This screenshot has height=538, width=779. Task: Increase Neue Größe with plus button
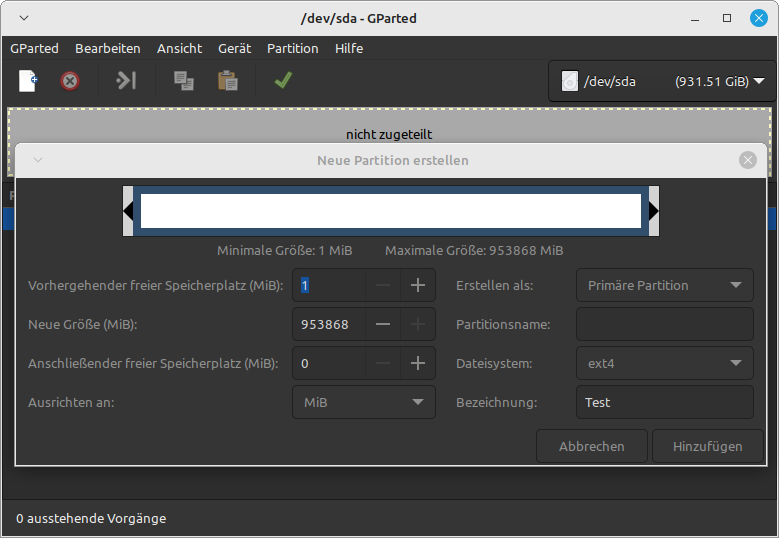click(418, 324)
